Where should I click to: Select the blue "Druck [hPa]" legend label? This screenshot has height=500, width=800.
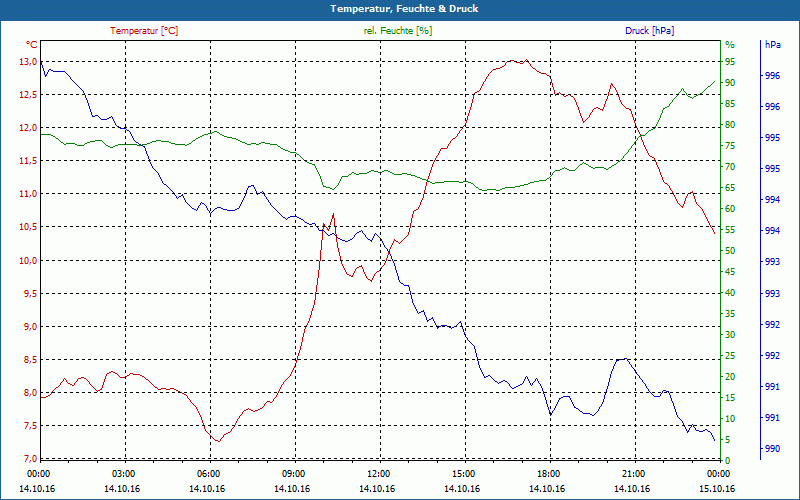tap(649, 31)
